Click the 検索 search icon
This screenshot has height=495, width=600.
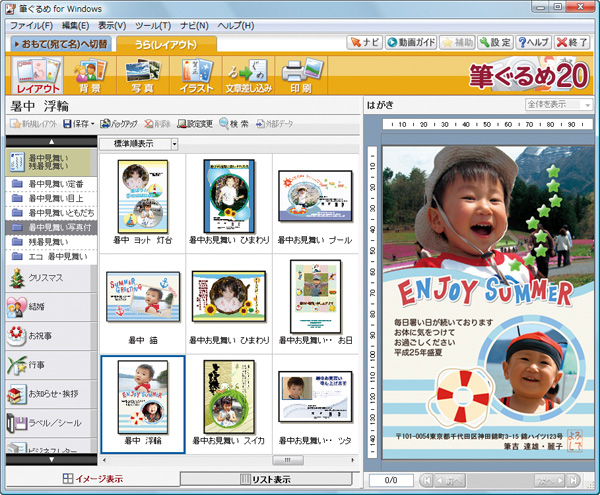[233, 124]
